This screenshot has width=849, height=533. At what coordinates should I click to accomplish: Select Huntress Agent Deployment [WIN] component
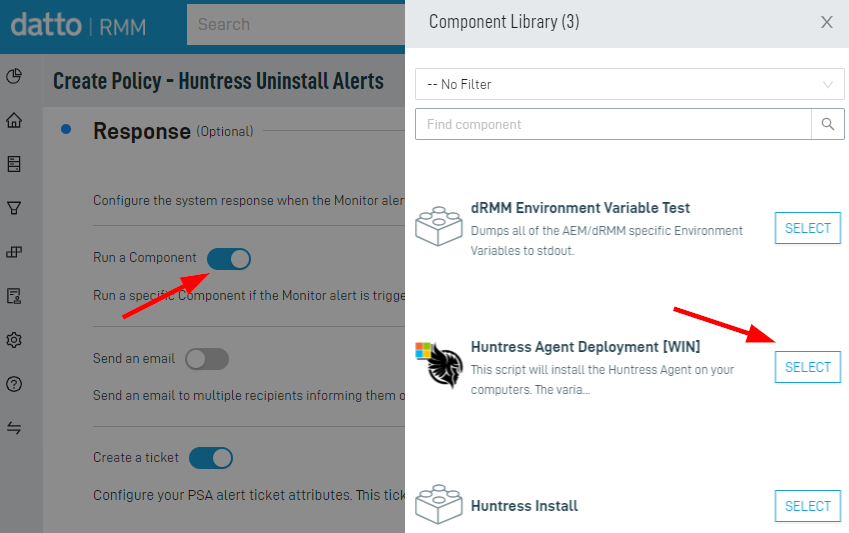(x=807, y=367)
